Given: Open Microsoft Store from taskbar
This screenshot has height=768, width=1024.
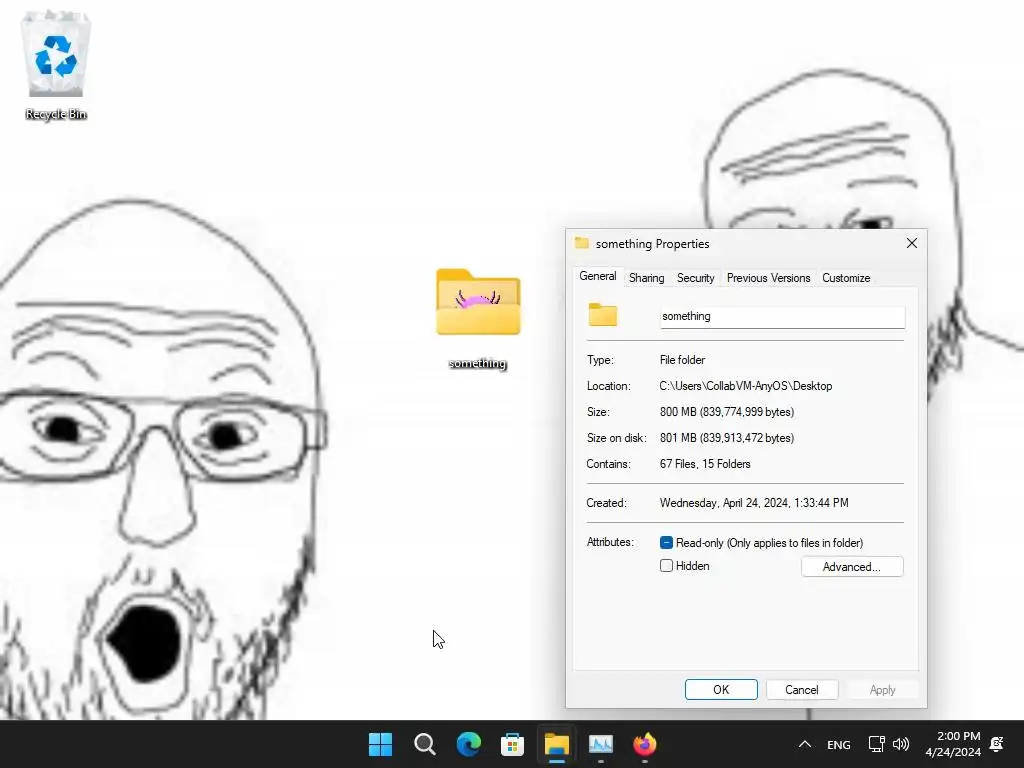Looking at the screenshot, I should (512, 744).
